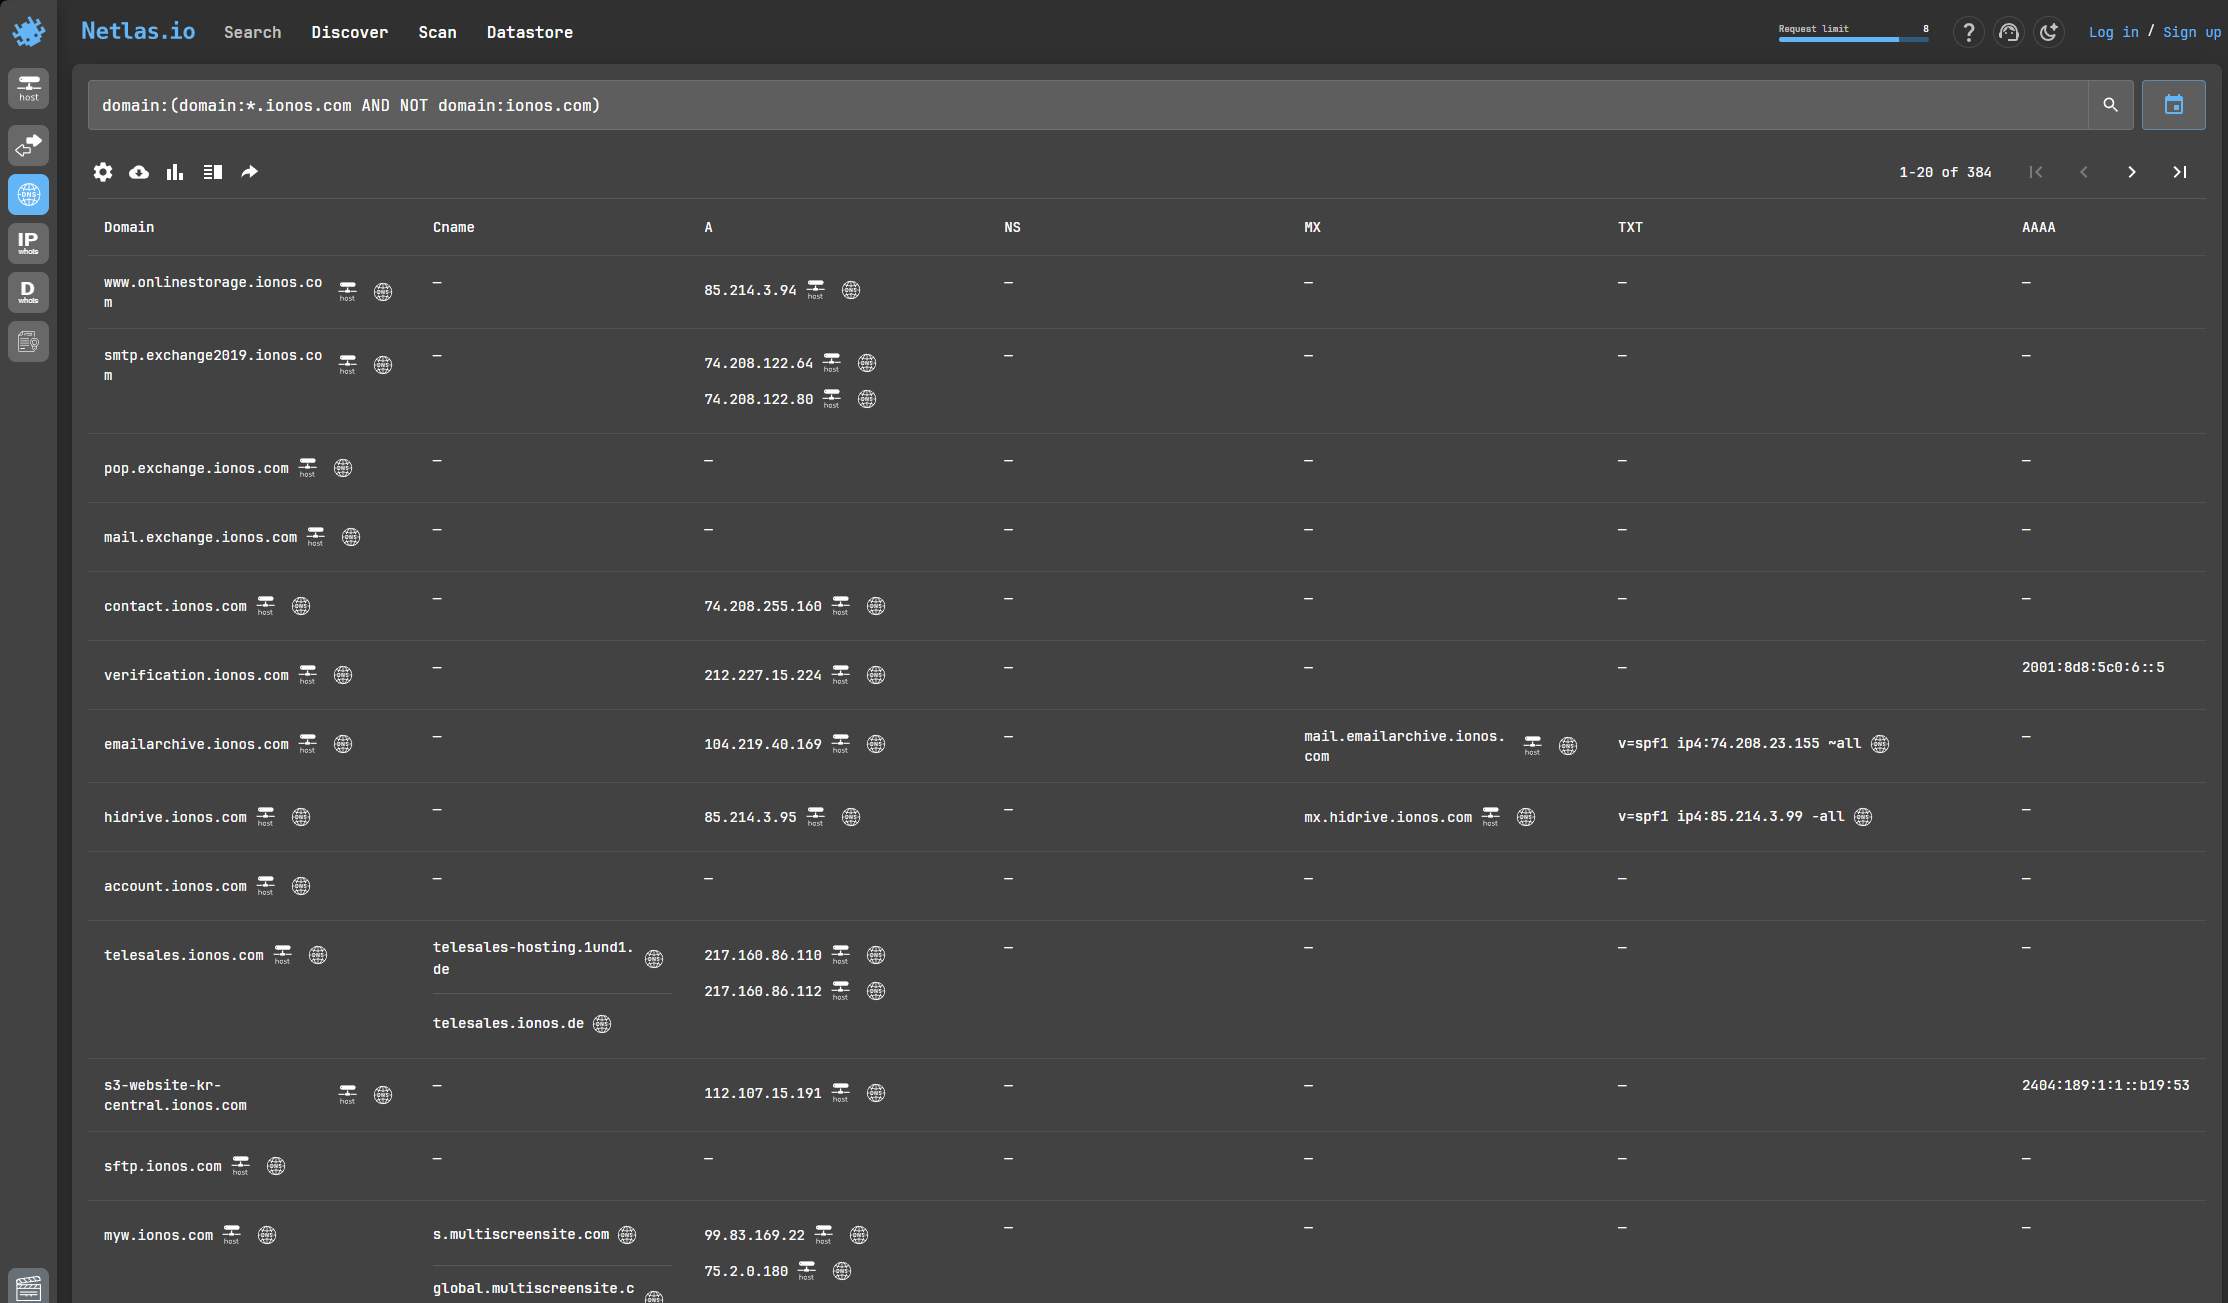Screen dimensions: 2228x1303
Task: Open the responses search icon with arrows in sidebar
Action: tap(28, 145)
